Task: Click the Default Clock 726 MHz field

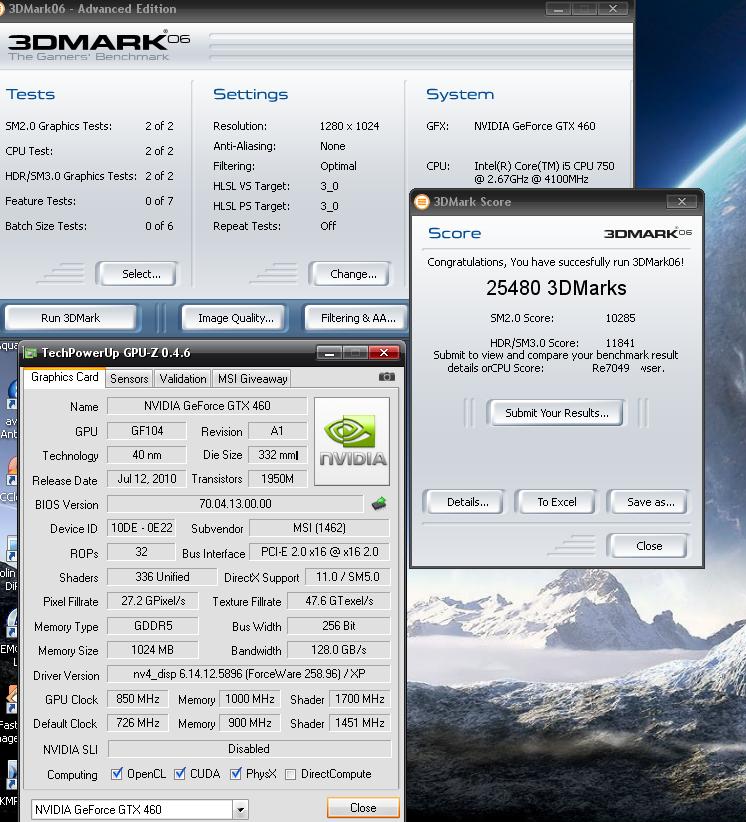Action: [x=137, y=723]
